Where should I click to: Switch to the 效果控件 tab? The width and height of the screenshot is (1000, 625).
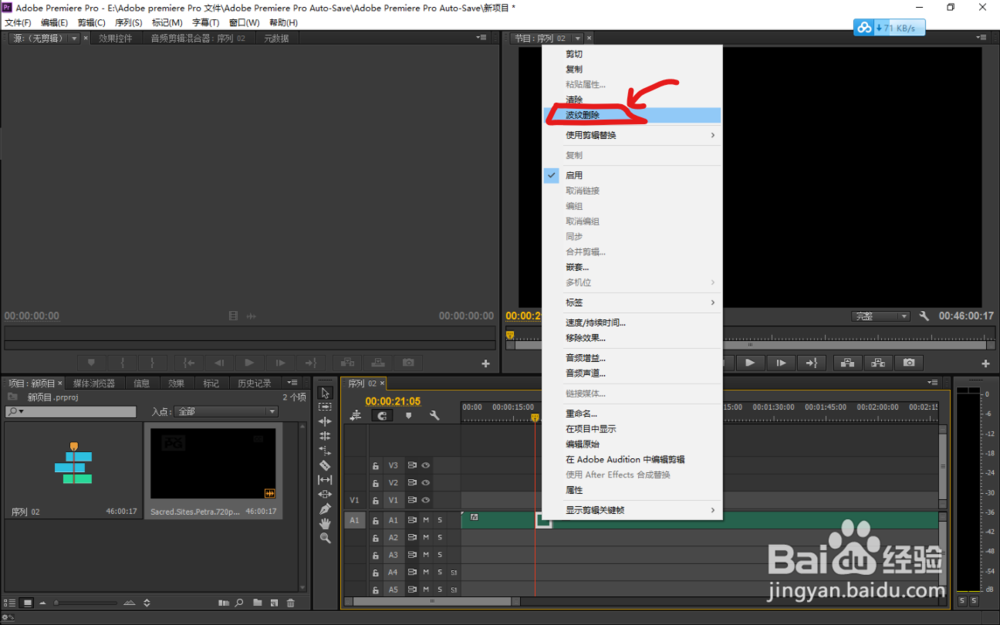pyautogui.click(x=115, y=38)
